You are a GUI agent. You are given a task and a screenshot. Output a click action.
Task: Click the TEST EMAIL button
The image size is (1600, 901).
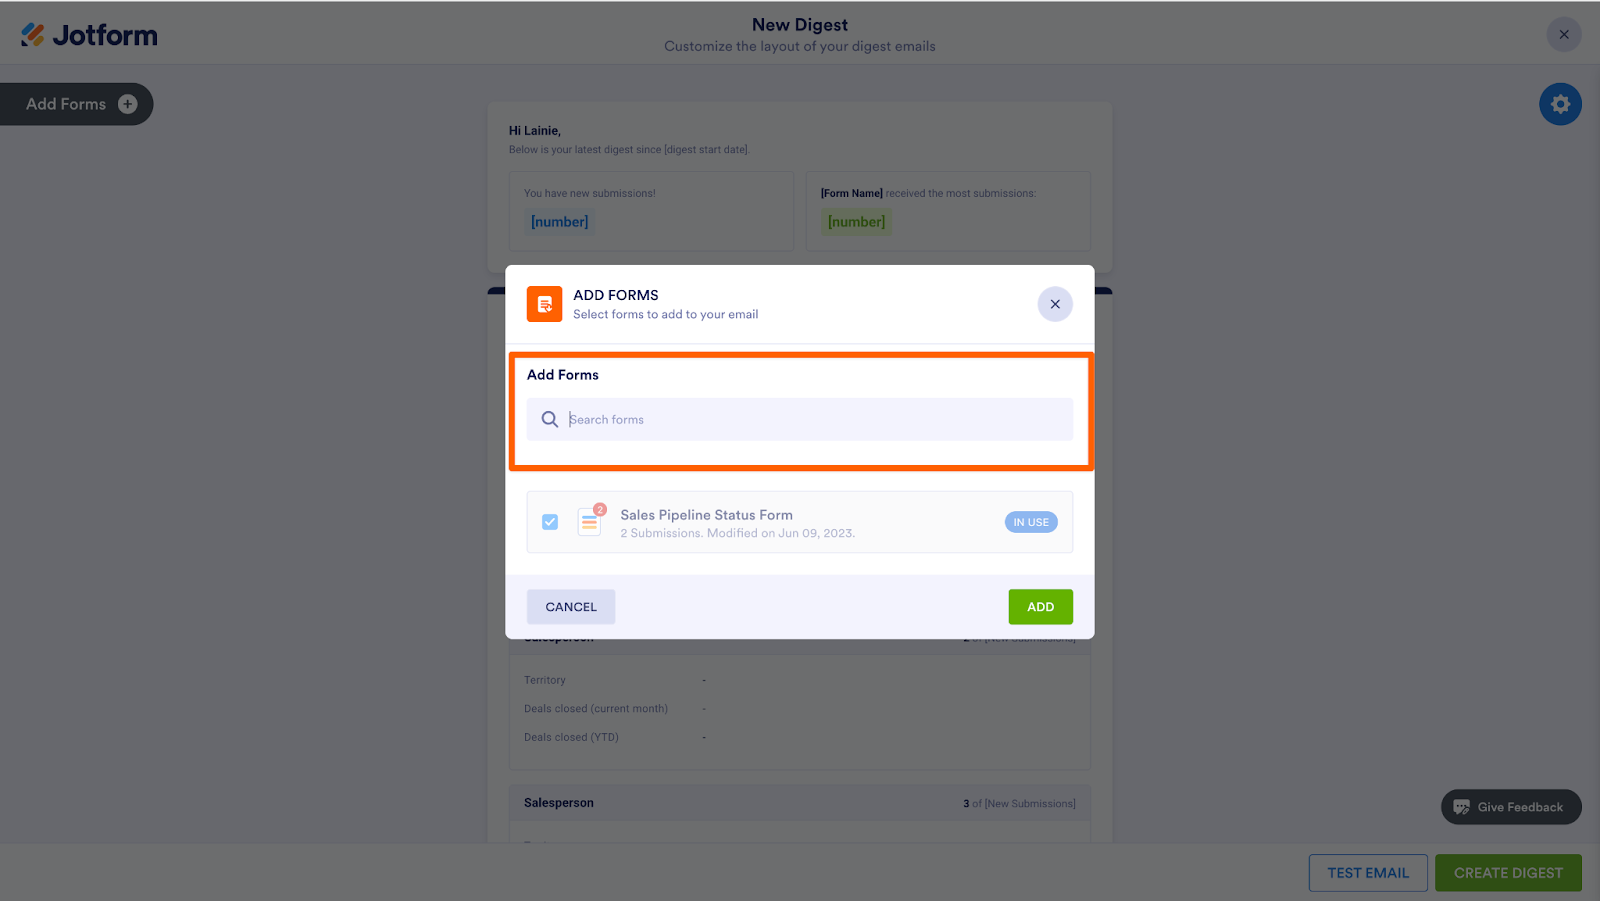(x=1367, y=873)
